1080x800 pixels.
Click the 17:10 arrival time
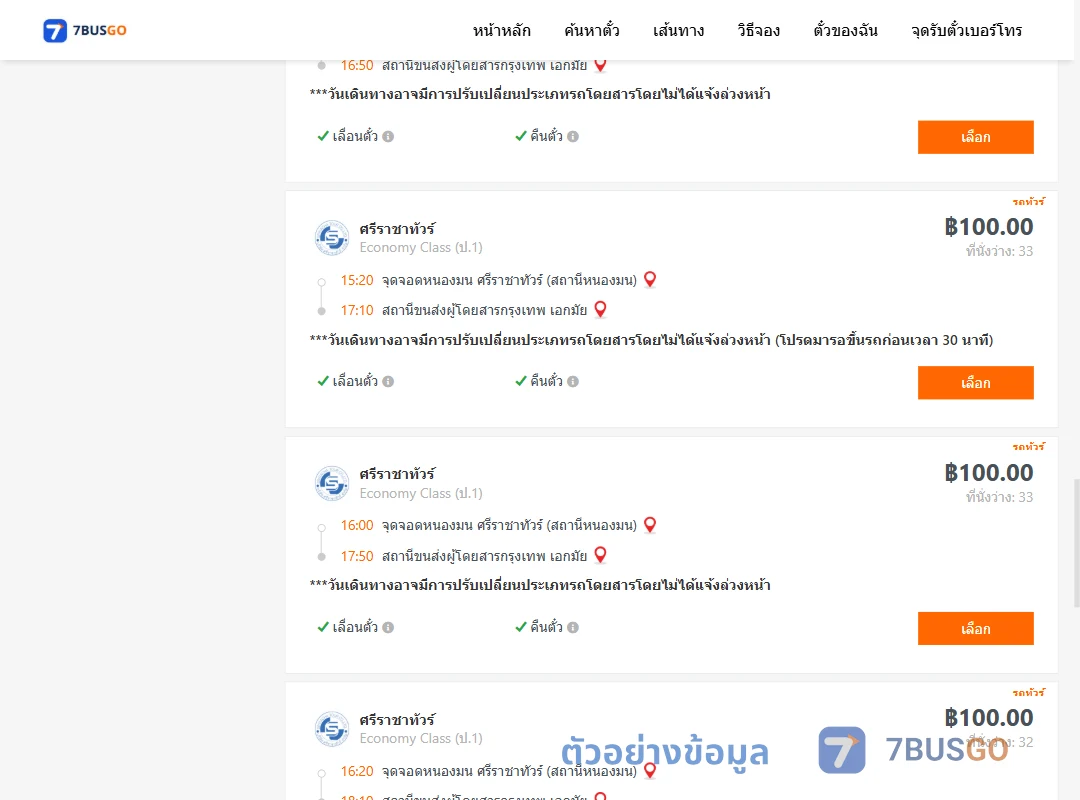click(x=357, y=310)
